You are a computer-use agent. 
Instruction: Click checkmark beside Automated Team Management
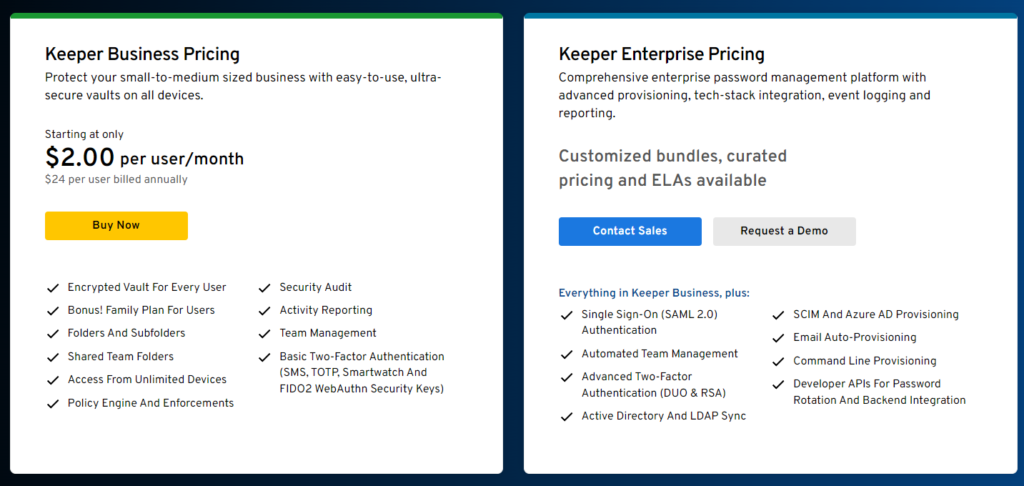click(567, 355)
